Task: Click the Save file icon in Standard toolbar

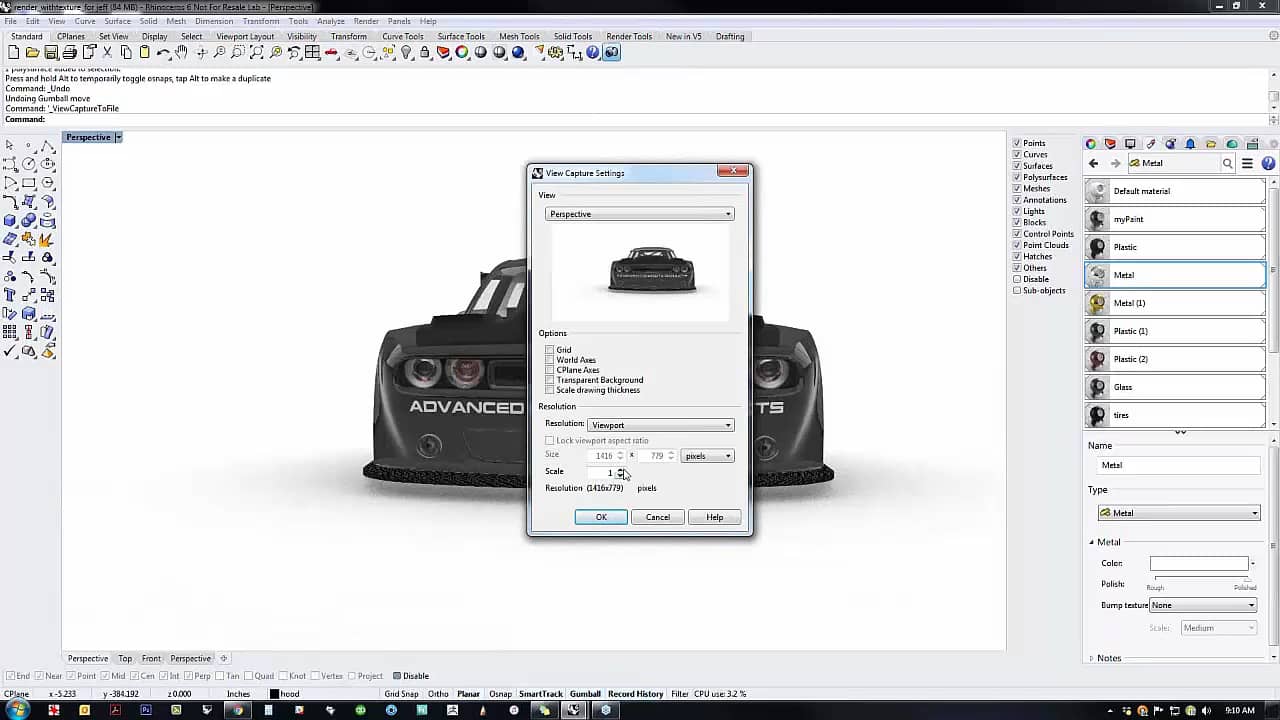Action: [x=51, y=53]
